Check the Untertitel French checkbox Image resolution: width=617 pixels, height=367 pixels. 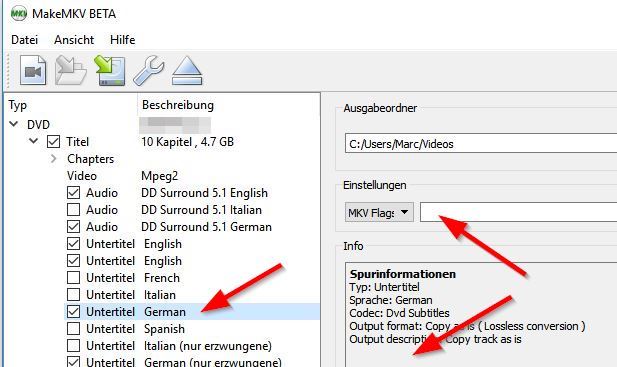pos(74,278)
